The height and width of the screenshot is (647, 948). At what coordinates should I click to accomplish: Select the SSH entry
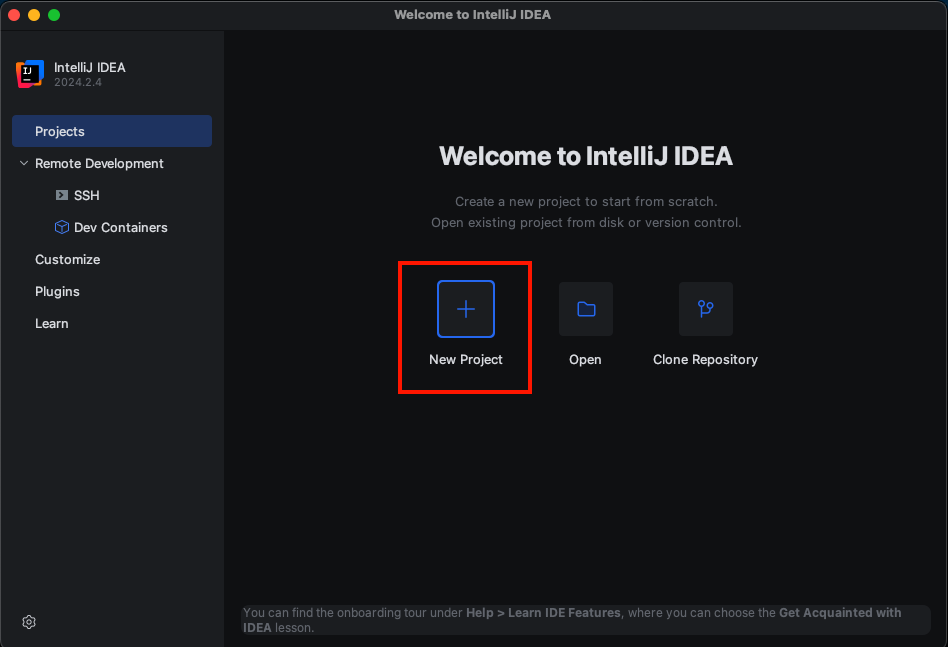86,195
